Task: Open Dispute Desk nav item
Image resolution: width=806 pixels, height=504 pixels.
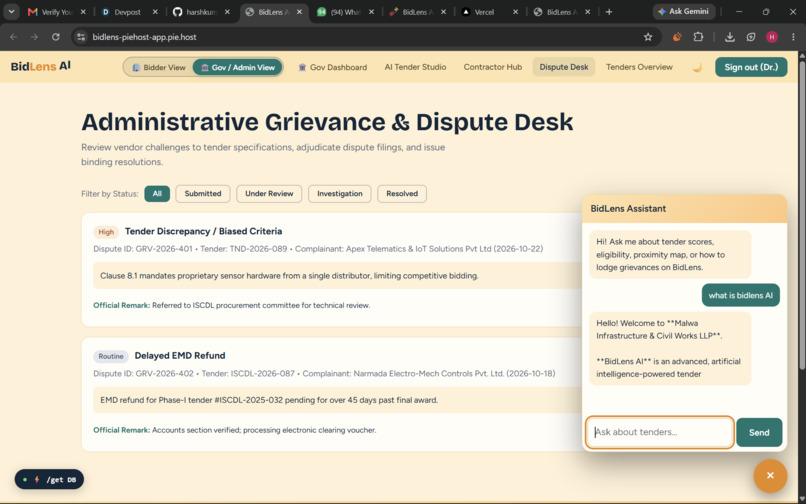Action: [564, 67]
